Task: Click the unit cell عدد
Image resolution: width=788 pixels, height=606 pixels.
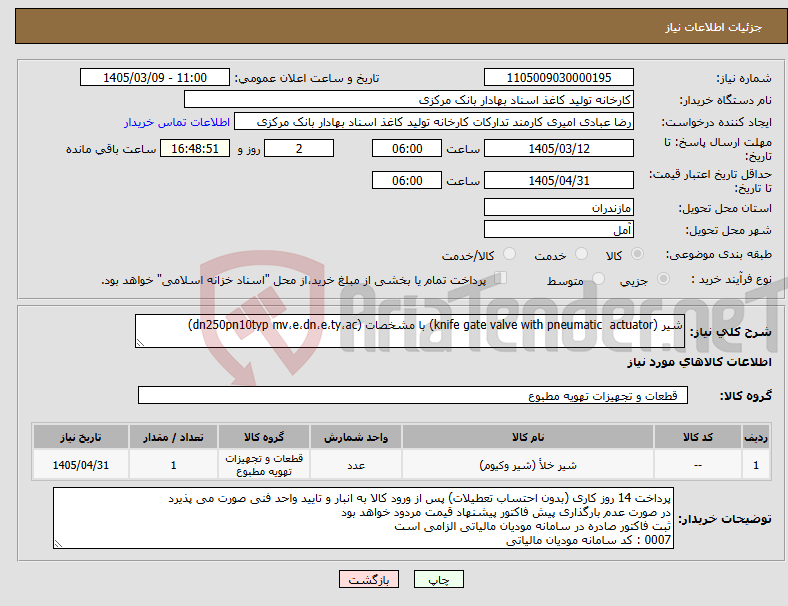Action: coord(356,465)
